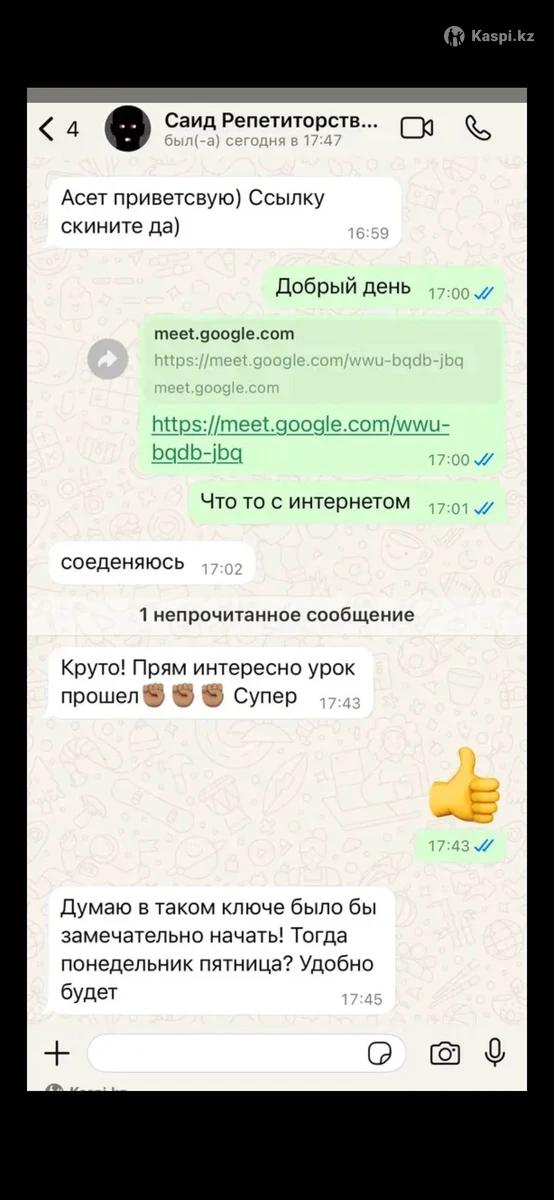Viewport: 554px width, 1200px height.
Task: Focus the message text input field
Action: (x=247, y=1053)
